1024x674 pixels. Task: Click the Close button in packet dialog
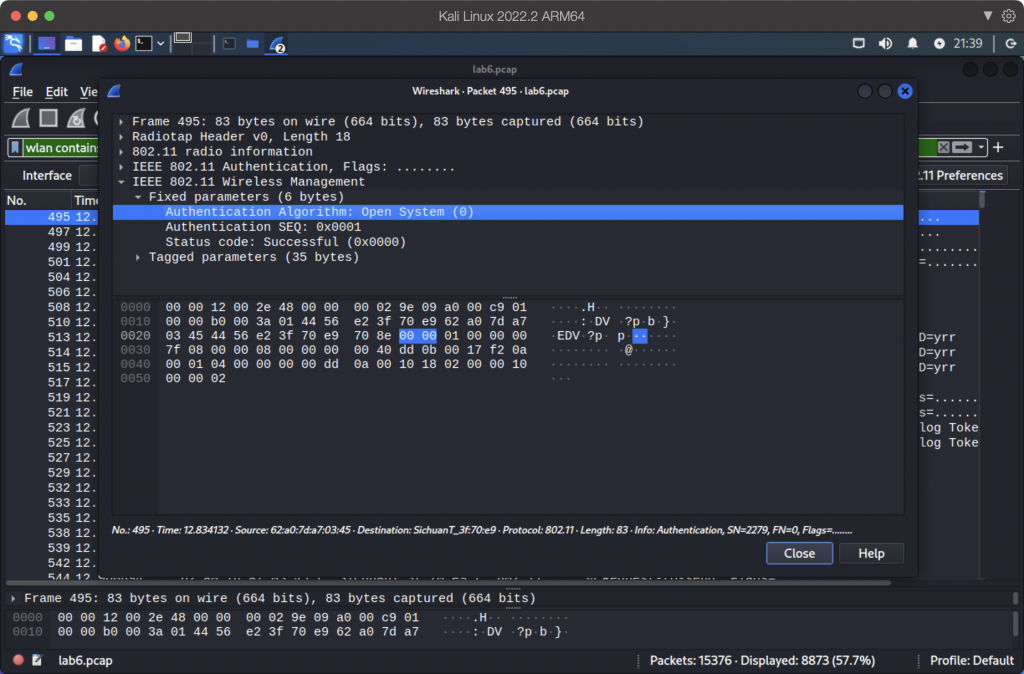tap(799, 553)
